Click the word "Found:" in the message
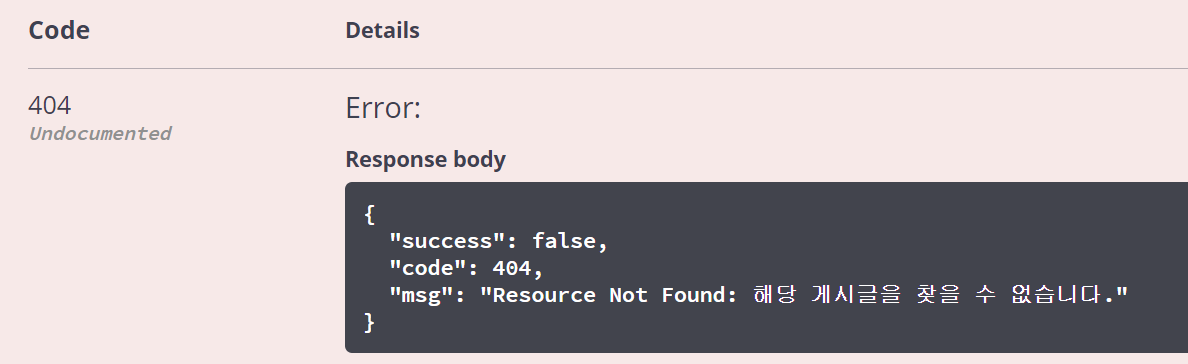The width and height of the screenshot is (1188, 364). coord(700,295)
